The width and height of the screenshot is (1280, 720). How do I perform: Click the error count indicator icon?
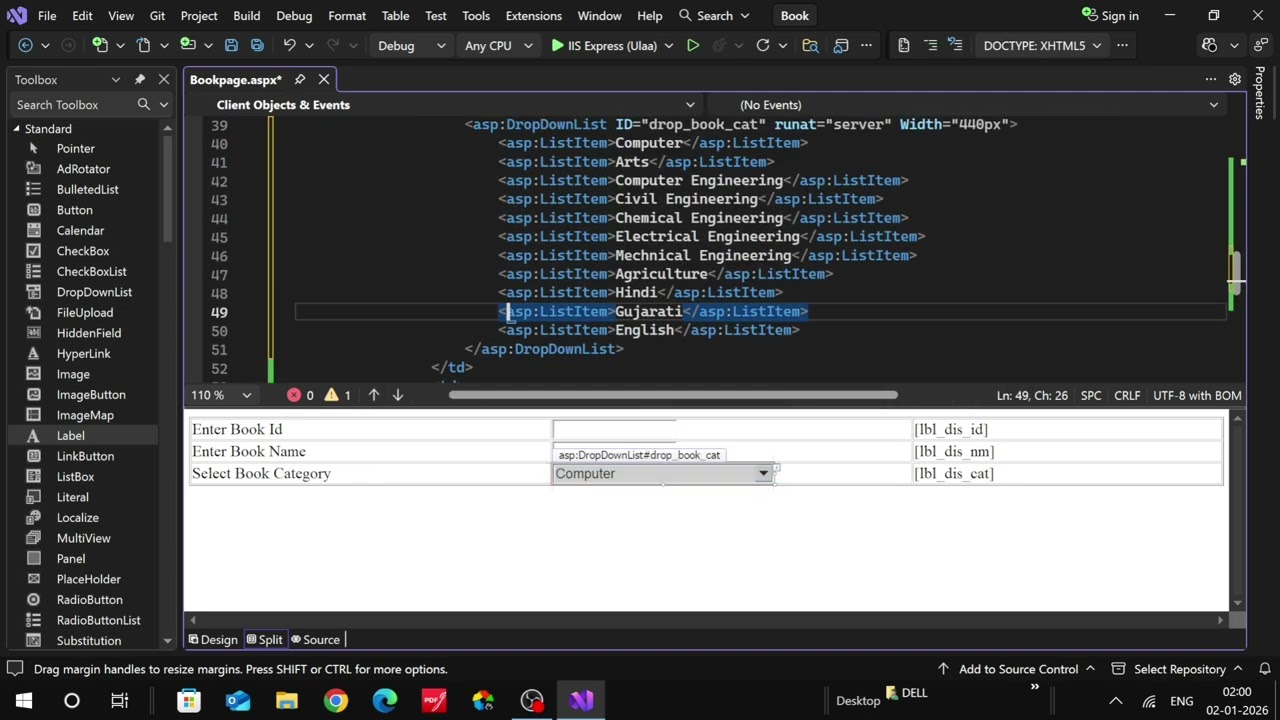pos(294,395)
